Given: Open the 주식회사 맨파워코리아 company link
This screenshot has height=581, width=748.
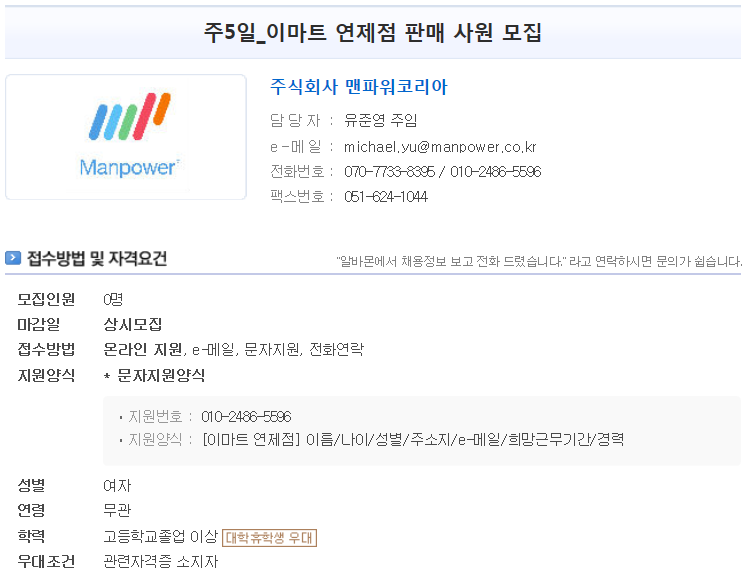Looking at the screenshot, I should tap(359, 87).
